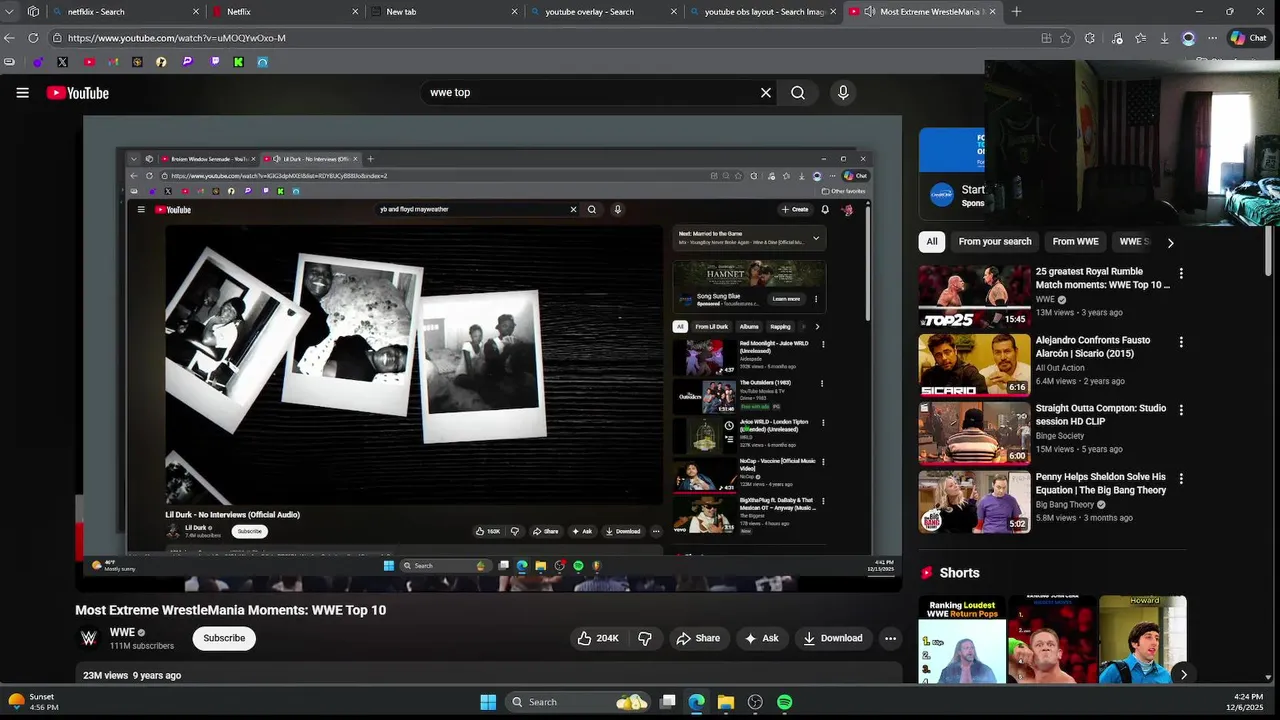The image size is (1280, 720).
Task: Open the WWE channel avatar
Action: click(89, 638)
